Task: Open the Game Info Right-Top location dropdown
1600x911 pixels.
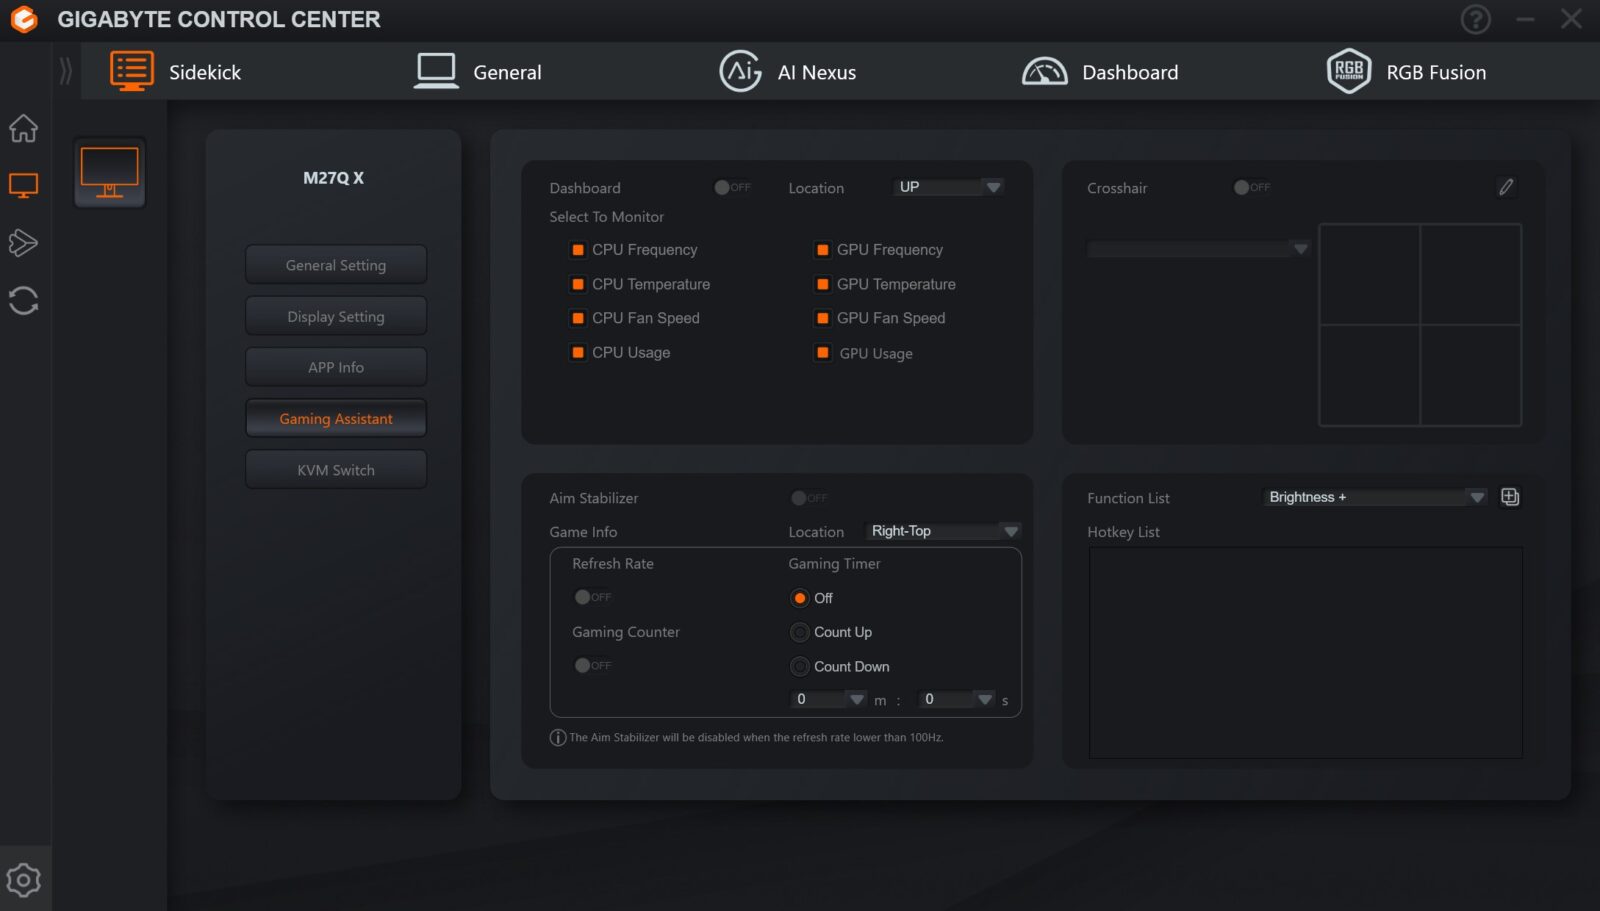Action: (x=943, y=531)
